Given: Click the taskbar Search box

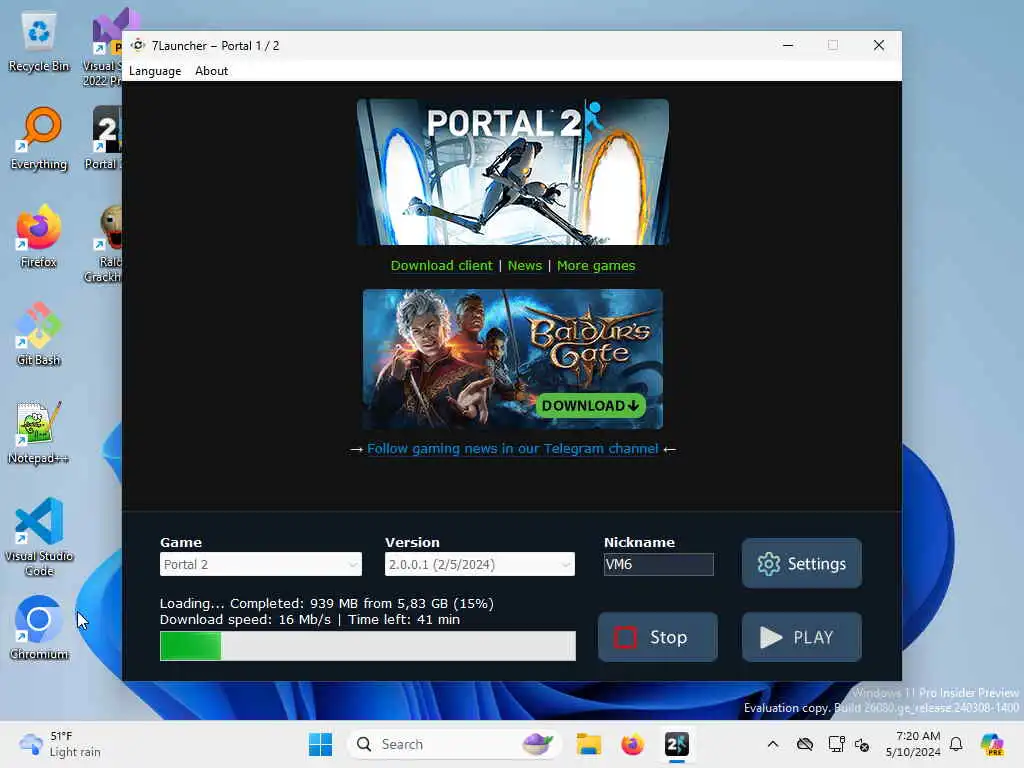Looking at the screenshot, I should (x=455, y=744).
